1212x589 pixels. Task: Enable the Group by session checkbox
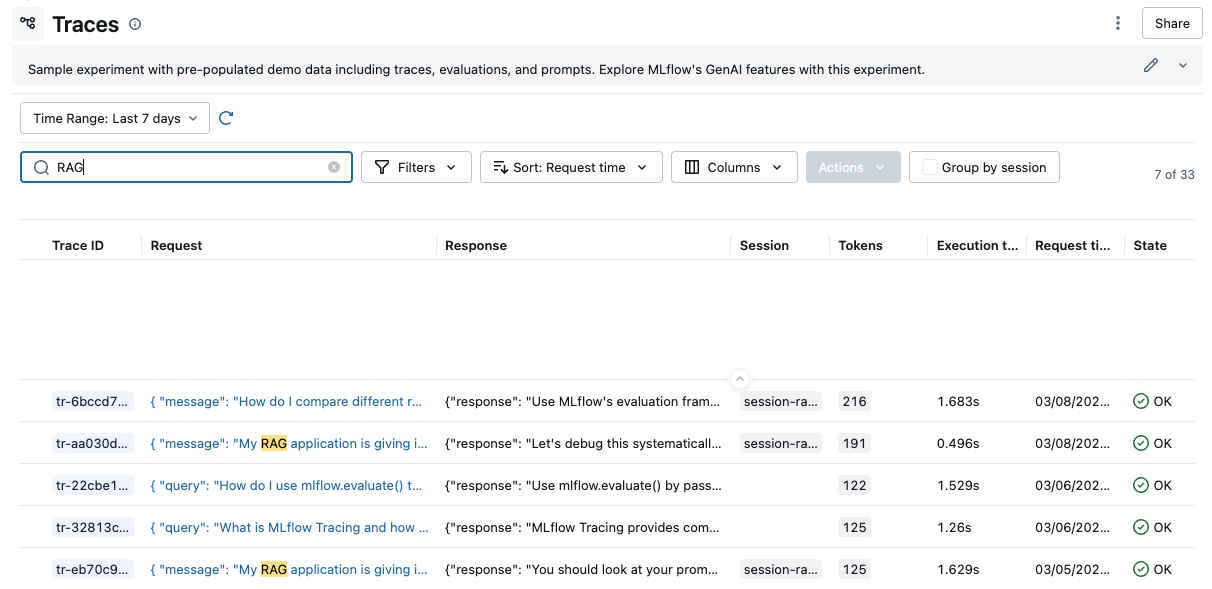tap(930, 168)
